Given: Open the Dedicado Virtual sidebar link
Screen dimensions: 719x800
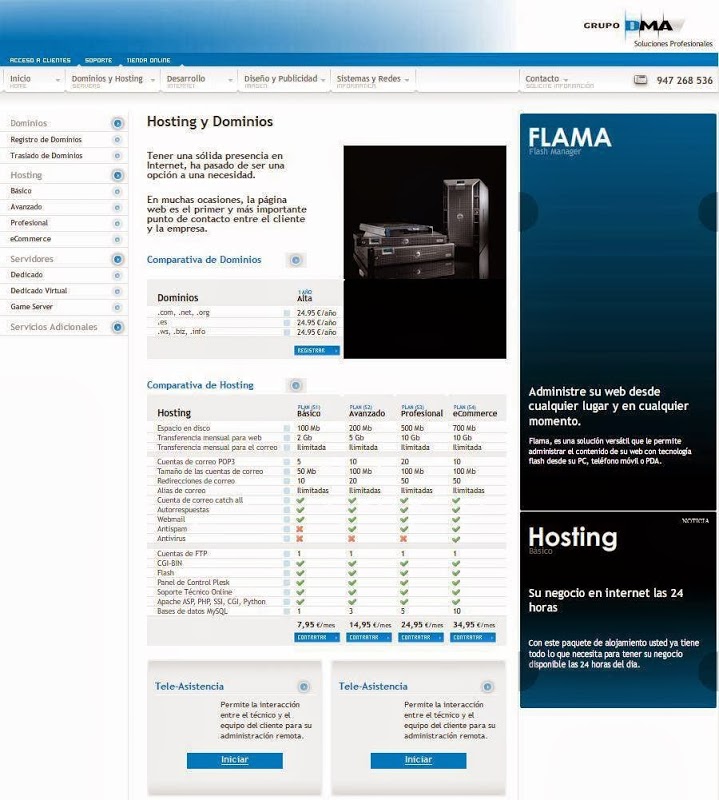Looking at the screenshot, I should tap(39, 291).
